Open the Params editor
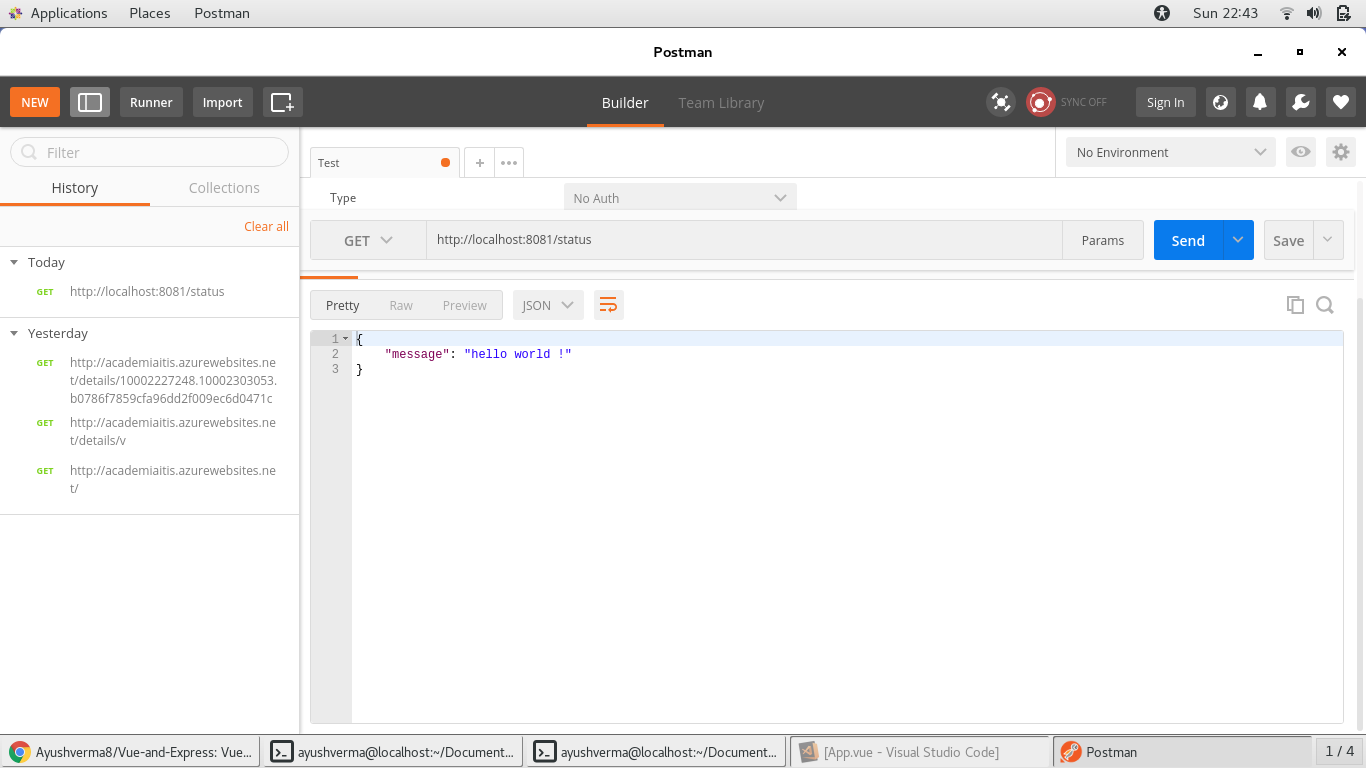The height and width of the screenshot is (768, 1366). click(1103, 240)
